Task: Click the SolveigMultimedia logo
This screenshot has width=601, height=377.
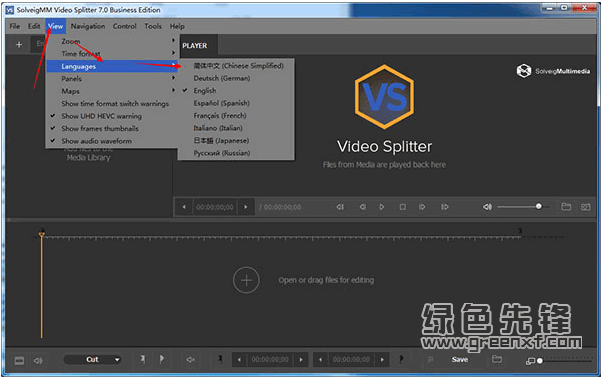Action: pyautogui.click(x=553, y=71)
